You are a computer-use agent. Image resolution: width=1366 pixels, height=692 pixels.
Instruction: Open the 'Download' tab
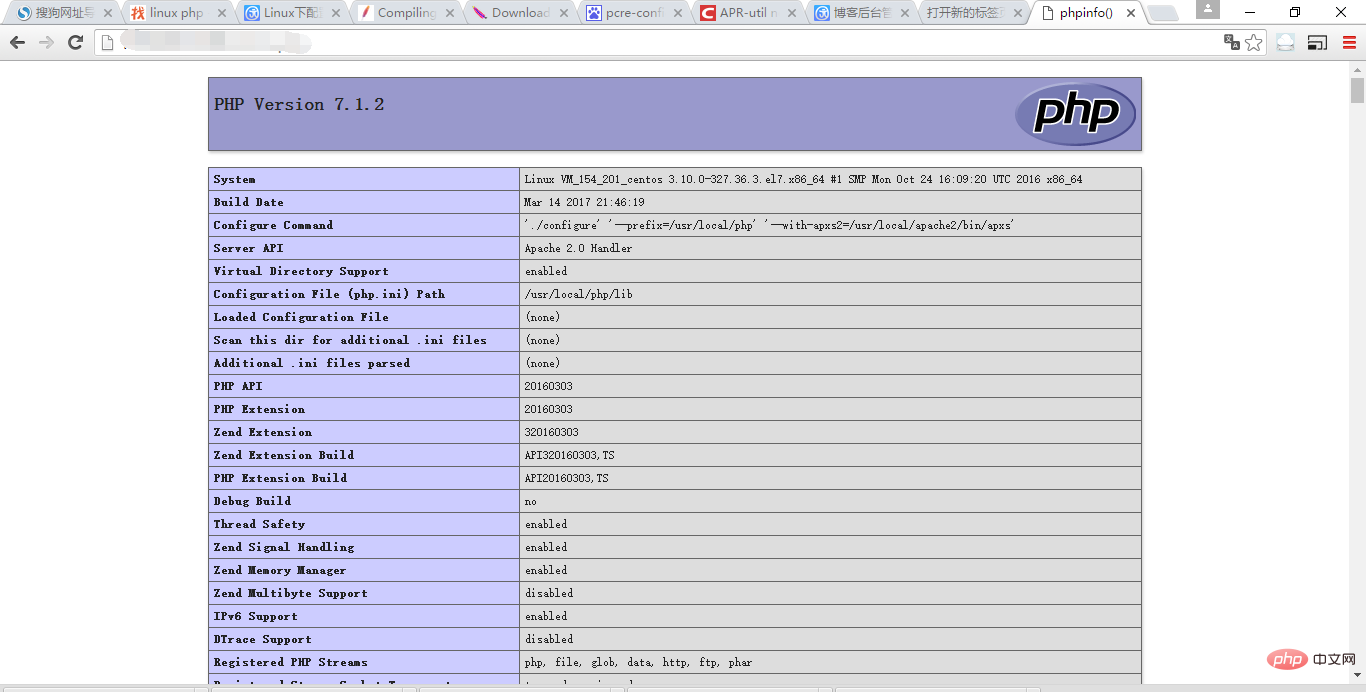[x=519, y=13]
